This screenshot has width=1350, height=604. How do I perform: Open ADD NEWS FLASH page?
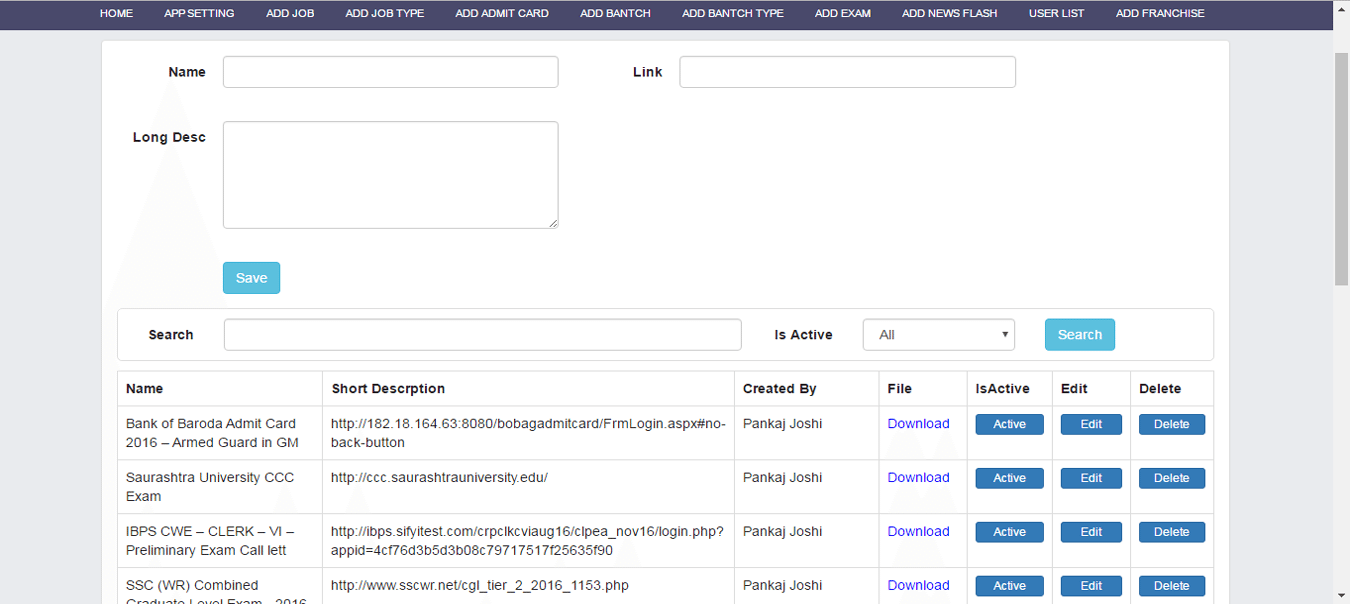click(x=949, y=13)
